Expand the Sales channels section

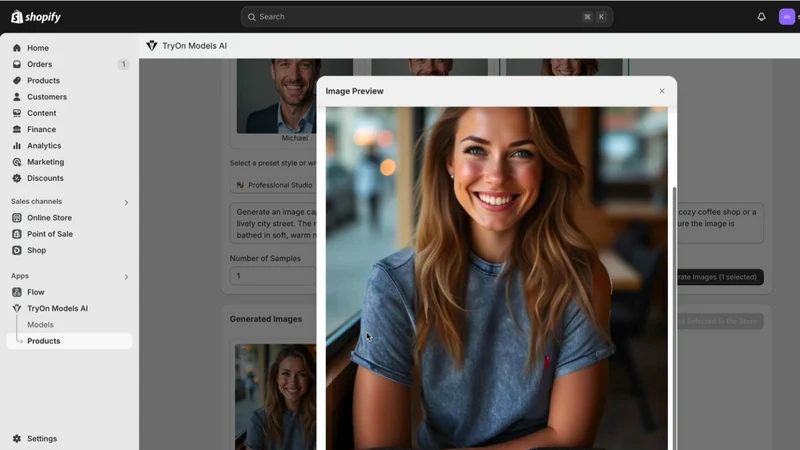(x=126, y=203)
